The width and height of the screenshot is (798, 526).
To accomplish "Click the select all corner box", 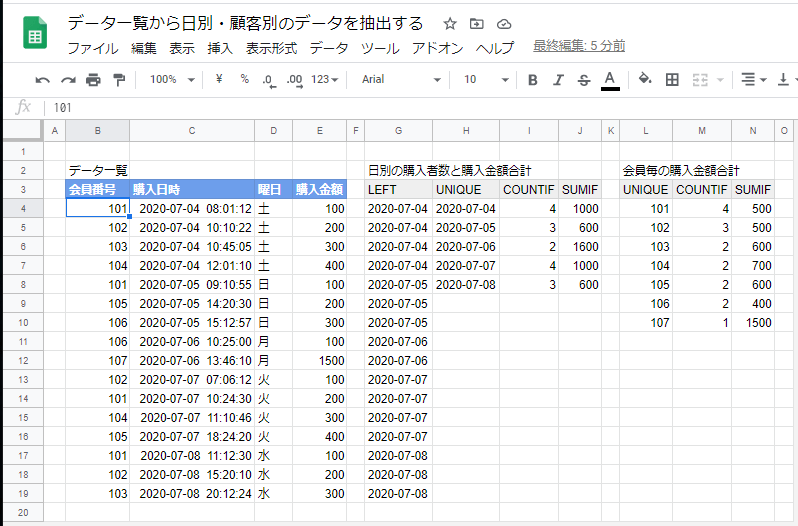I will pyautogui.click(x=22, y=130).
